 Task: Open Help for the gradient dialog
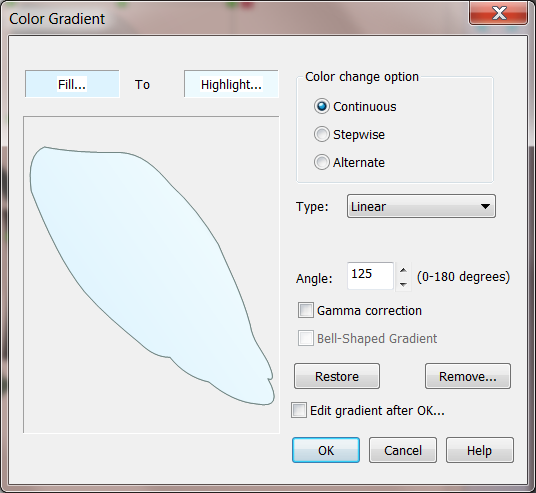pos(480,450)
